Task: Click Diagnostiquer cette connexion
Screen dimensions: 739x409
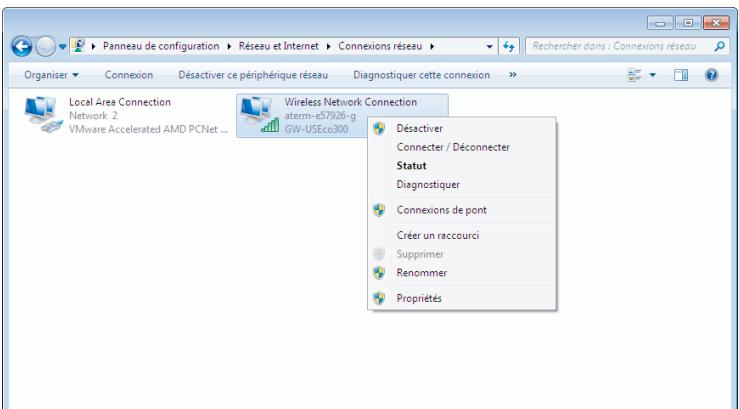Action: (421, 75)
